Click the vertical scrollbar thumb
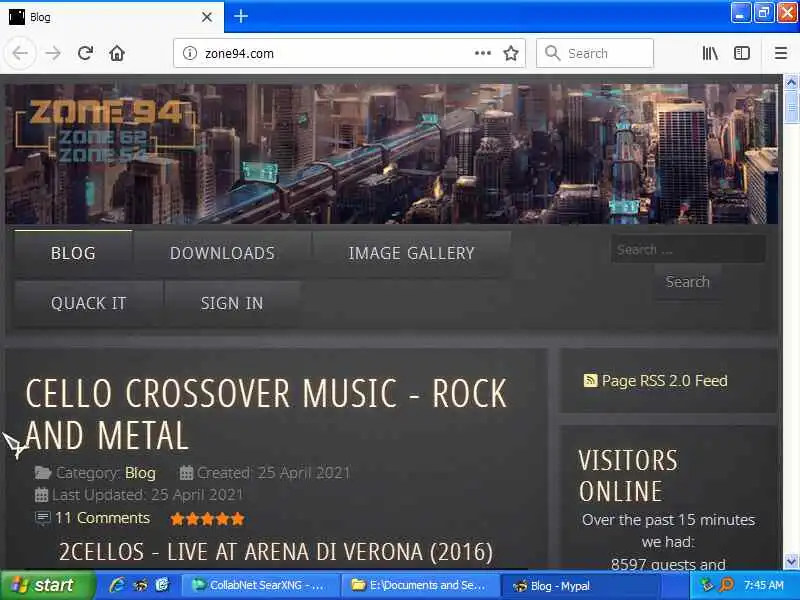The width and height of the screenshot is (800, 600). point(791,107)
